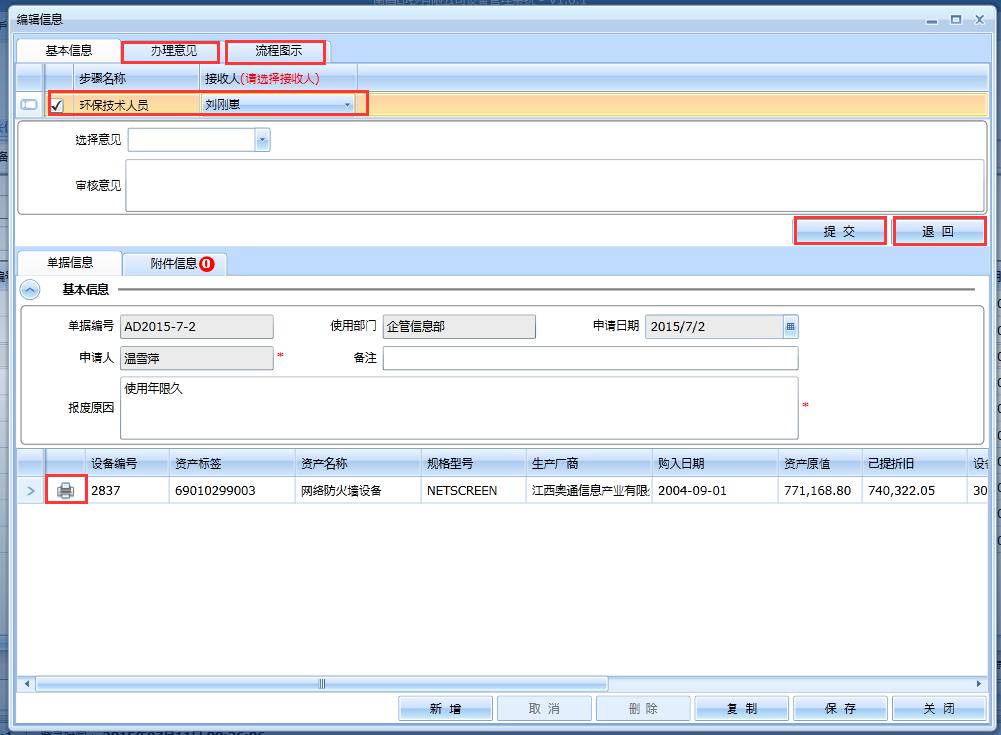Viewport: 1001px width, 735px height.
Task: Click into the 审核意见 text area
Action: (554, 186)
